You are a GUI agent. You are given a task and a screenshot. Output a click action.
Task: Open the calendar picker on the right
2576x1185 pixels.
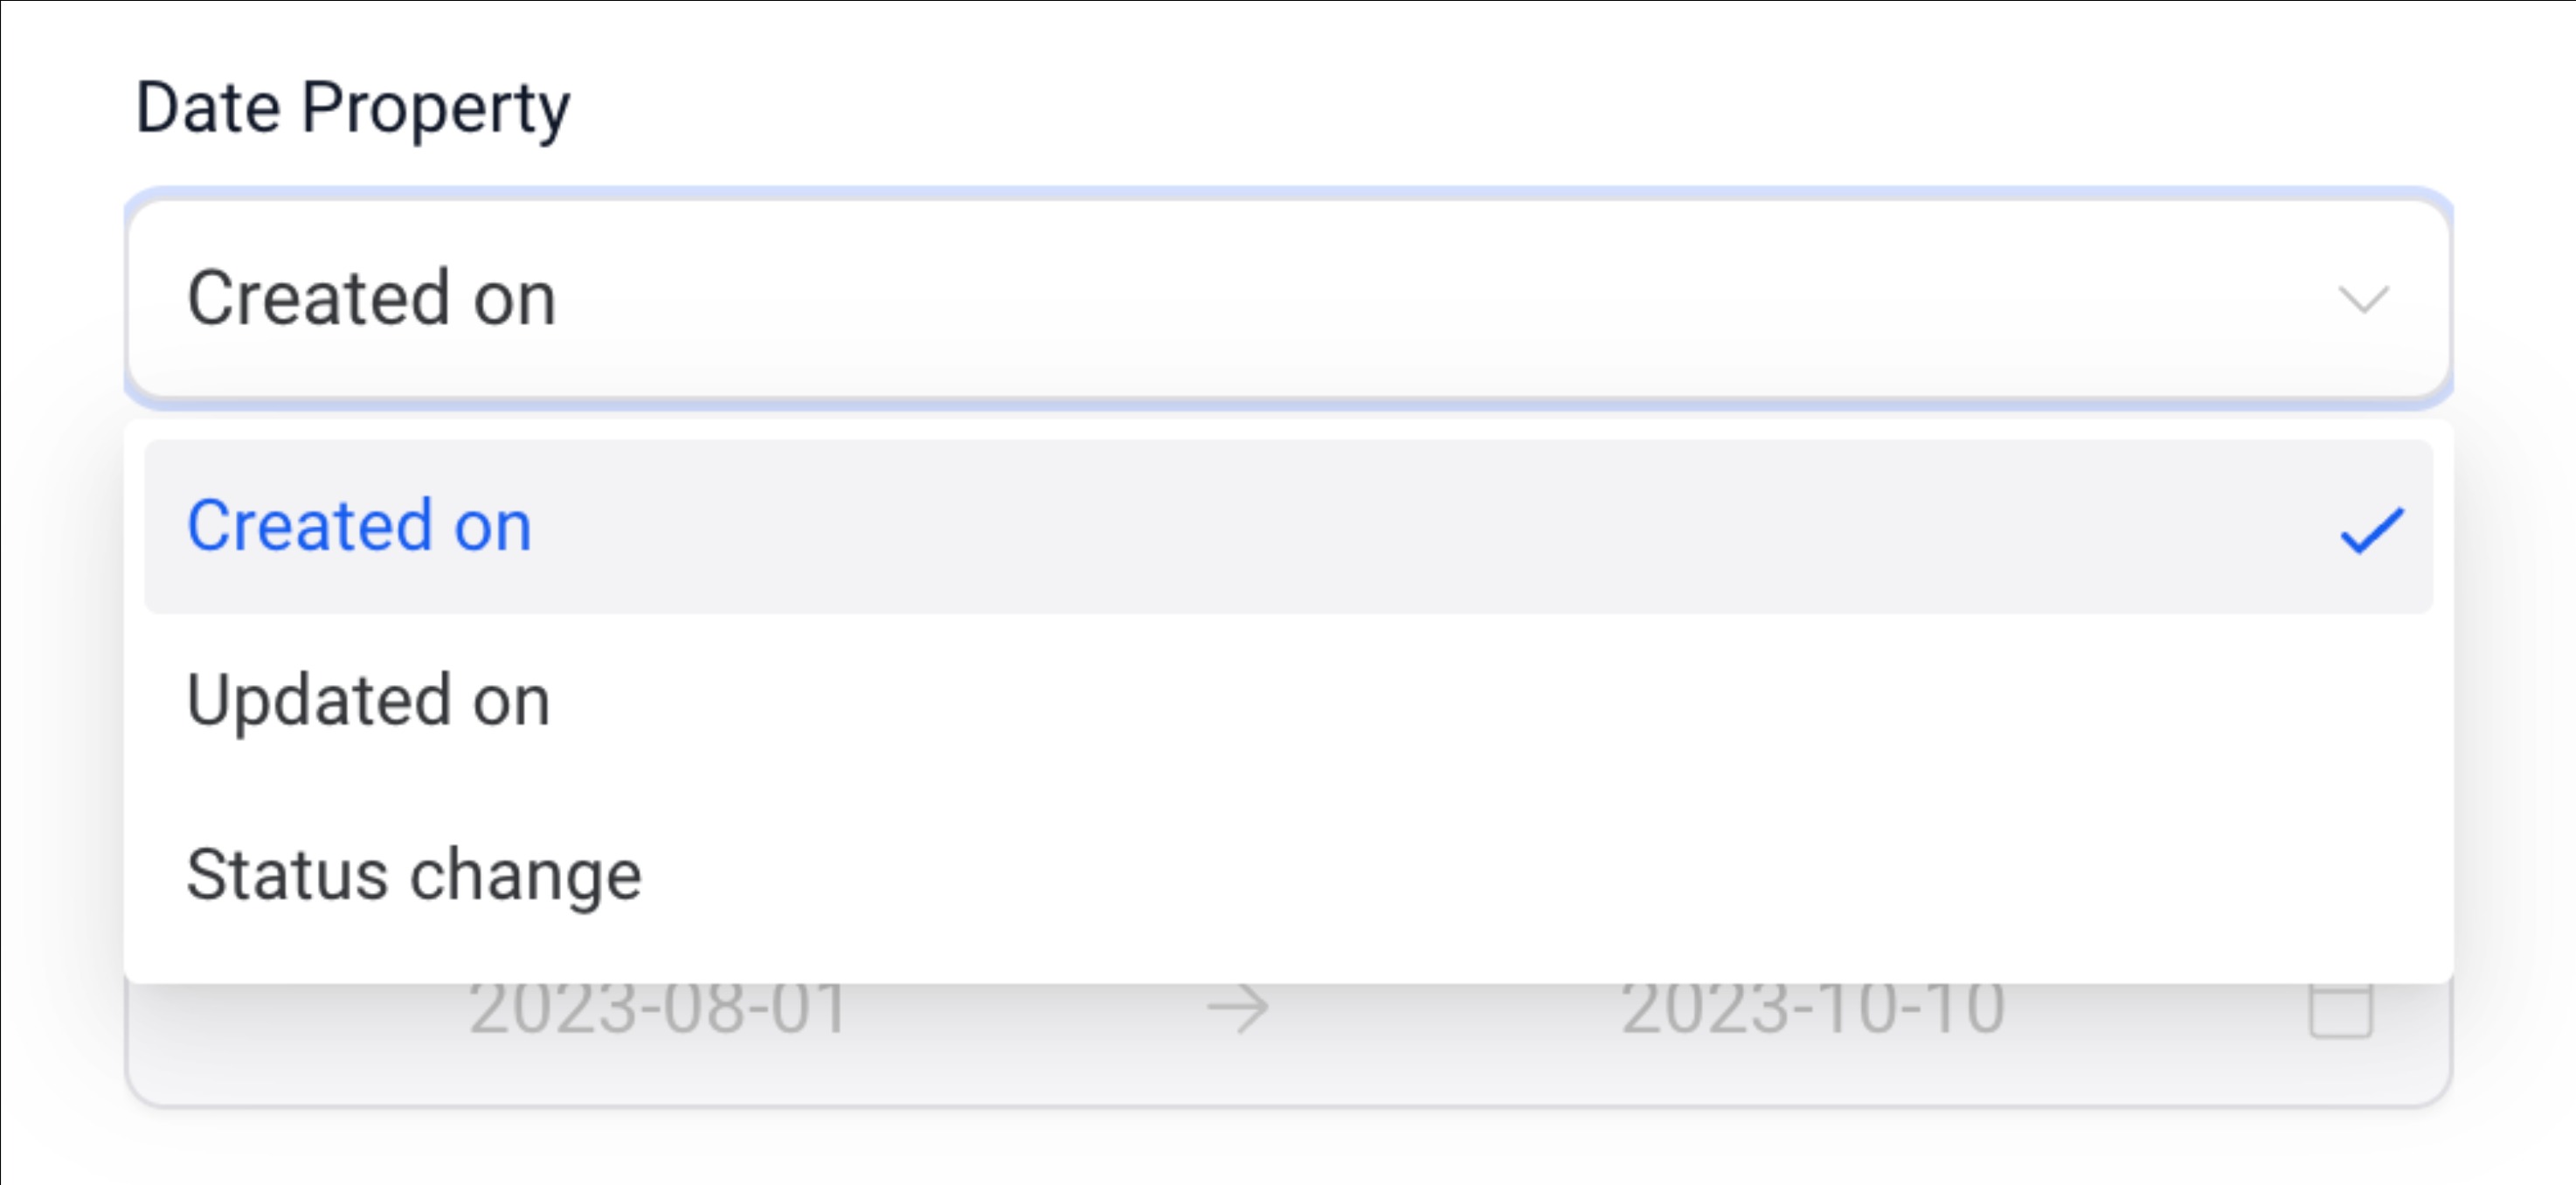(x=2340, y=1010)
